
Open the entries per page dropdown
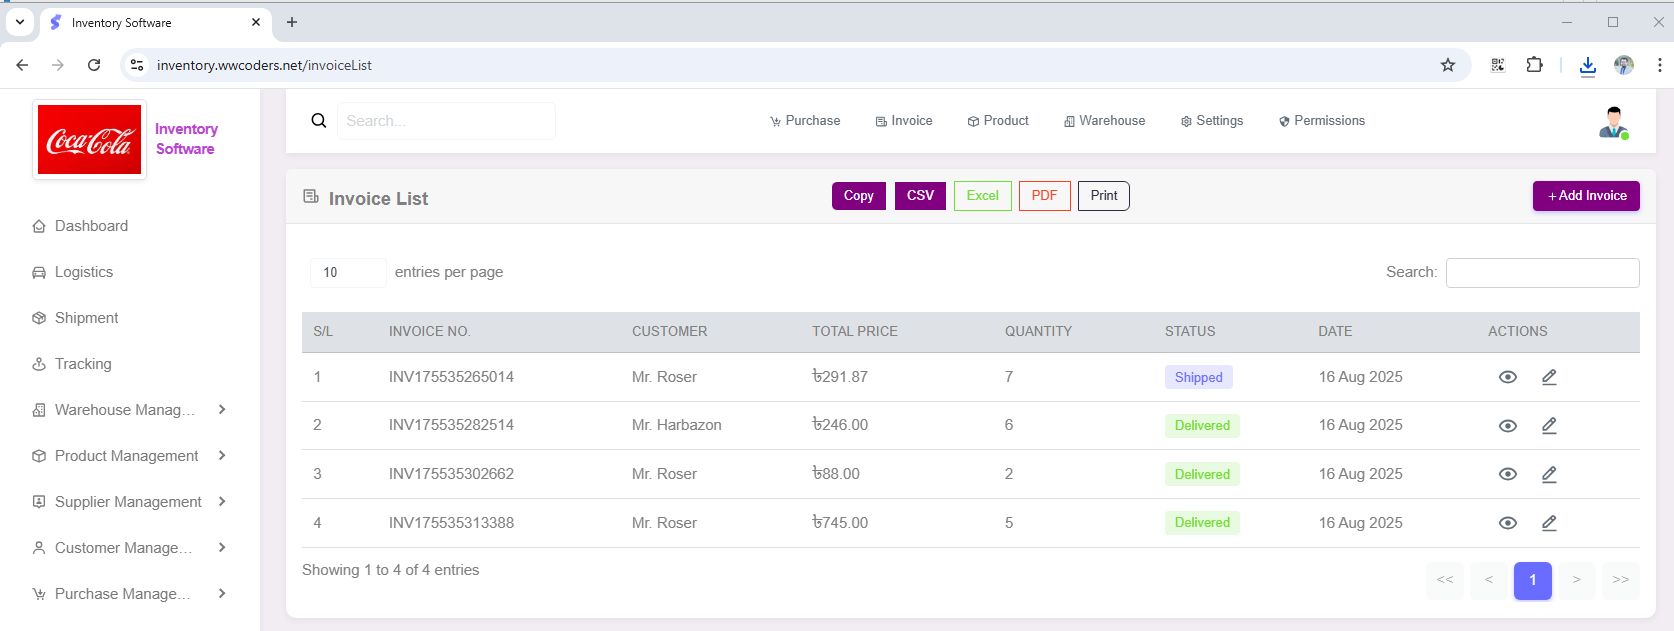(x=347, y=272)
